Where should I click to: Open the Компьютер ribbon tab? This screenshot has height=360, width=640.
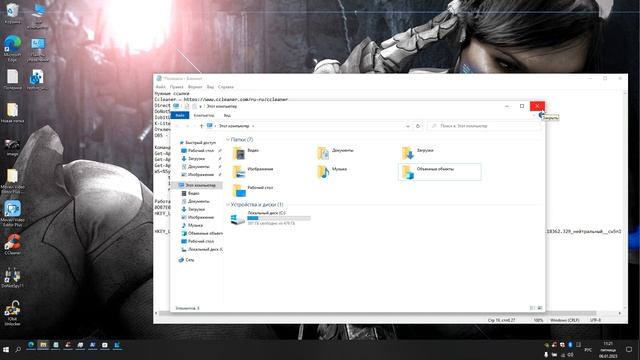[x=204, y=116]
